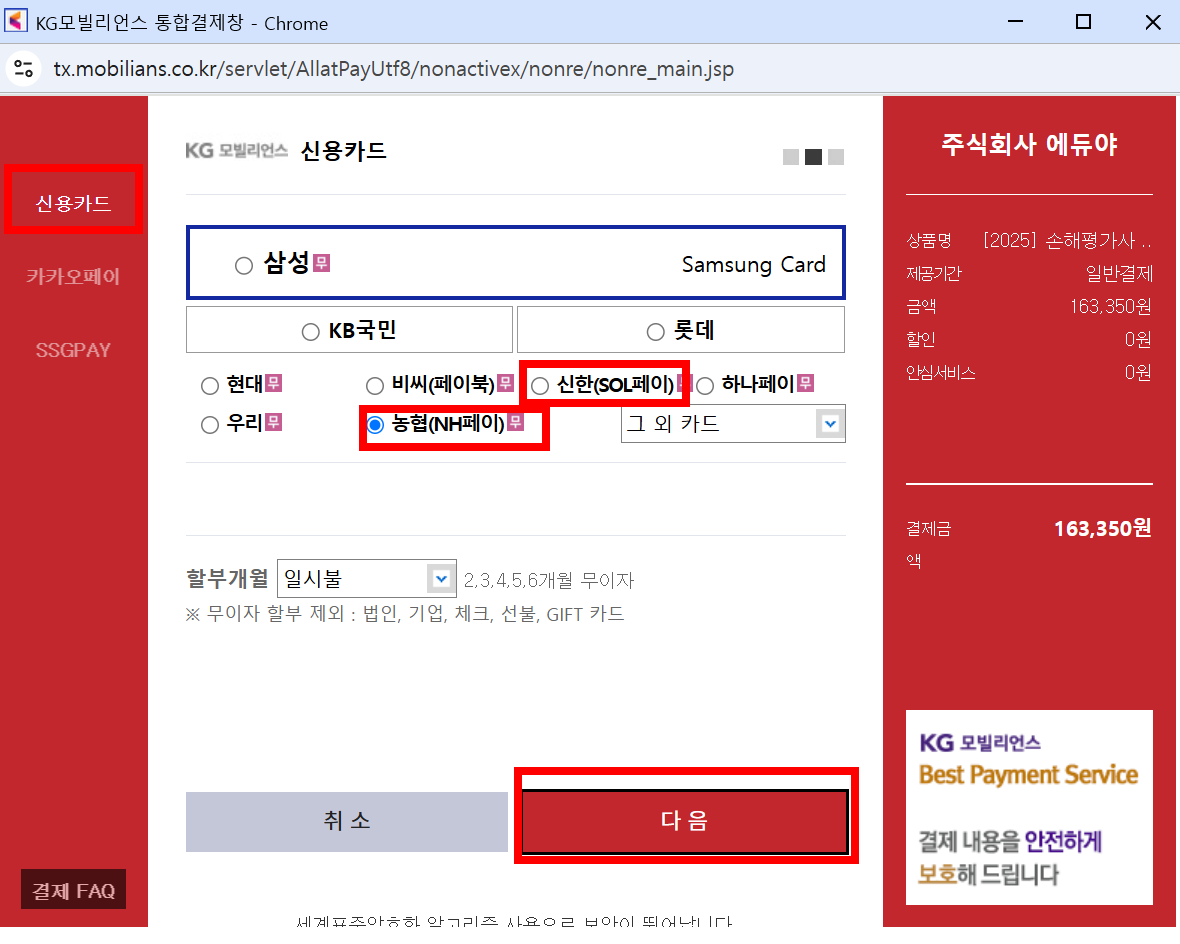The height and width of the screenshot is (944, 1180).
Task: Choose 하나페이 radio button
Action: (x=704, y=386)
